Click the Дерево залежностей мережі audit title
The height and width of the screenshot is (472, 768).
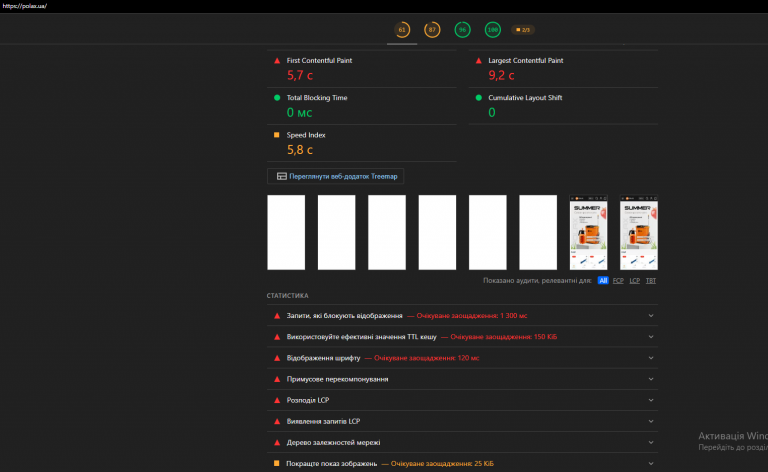point(333,442)
